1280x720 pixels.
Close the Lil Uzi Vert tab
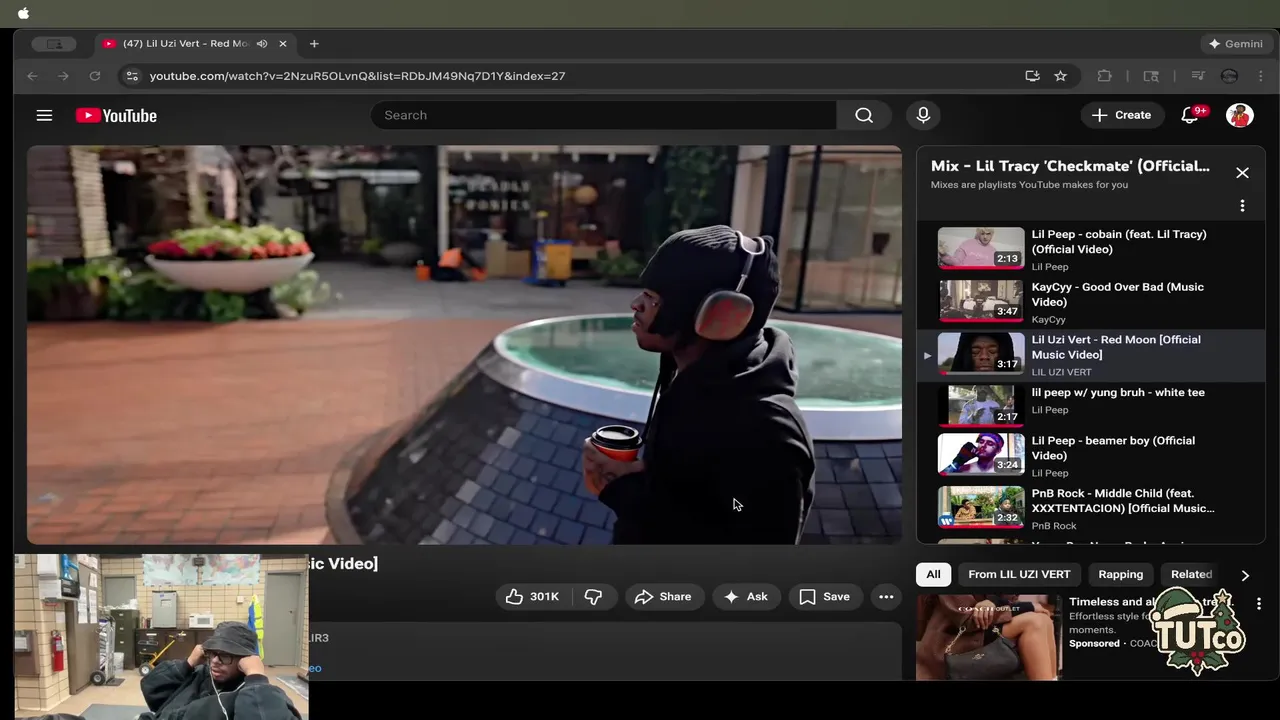[x=283, y=44]
